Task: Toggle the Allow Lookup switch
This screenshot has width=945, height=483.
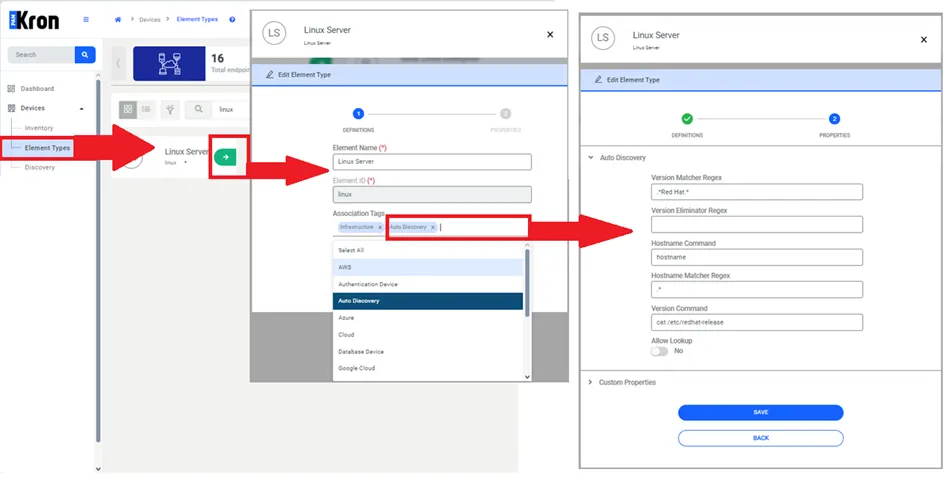Action: [659, 351]
